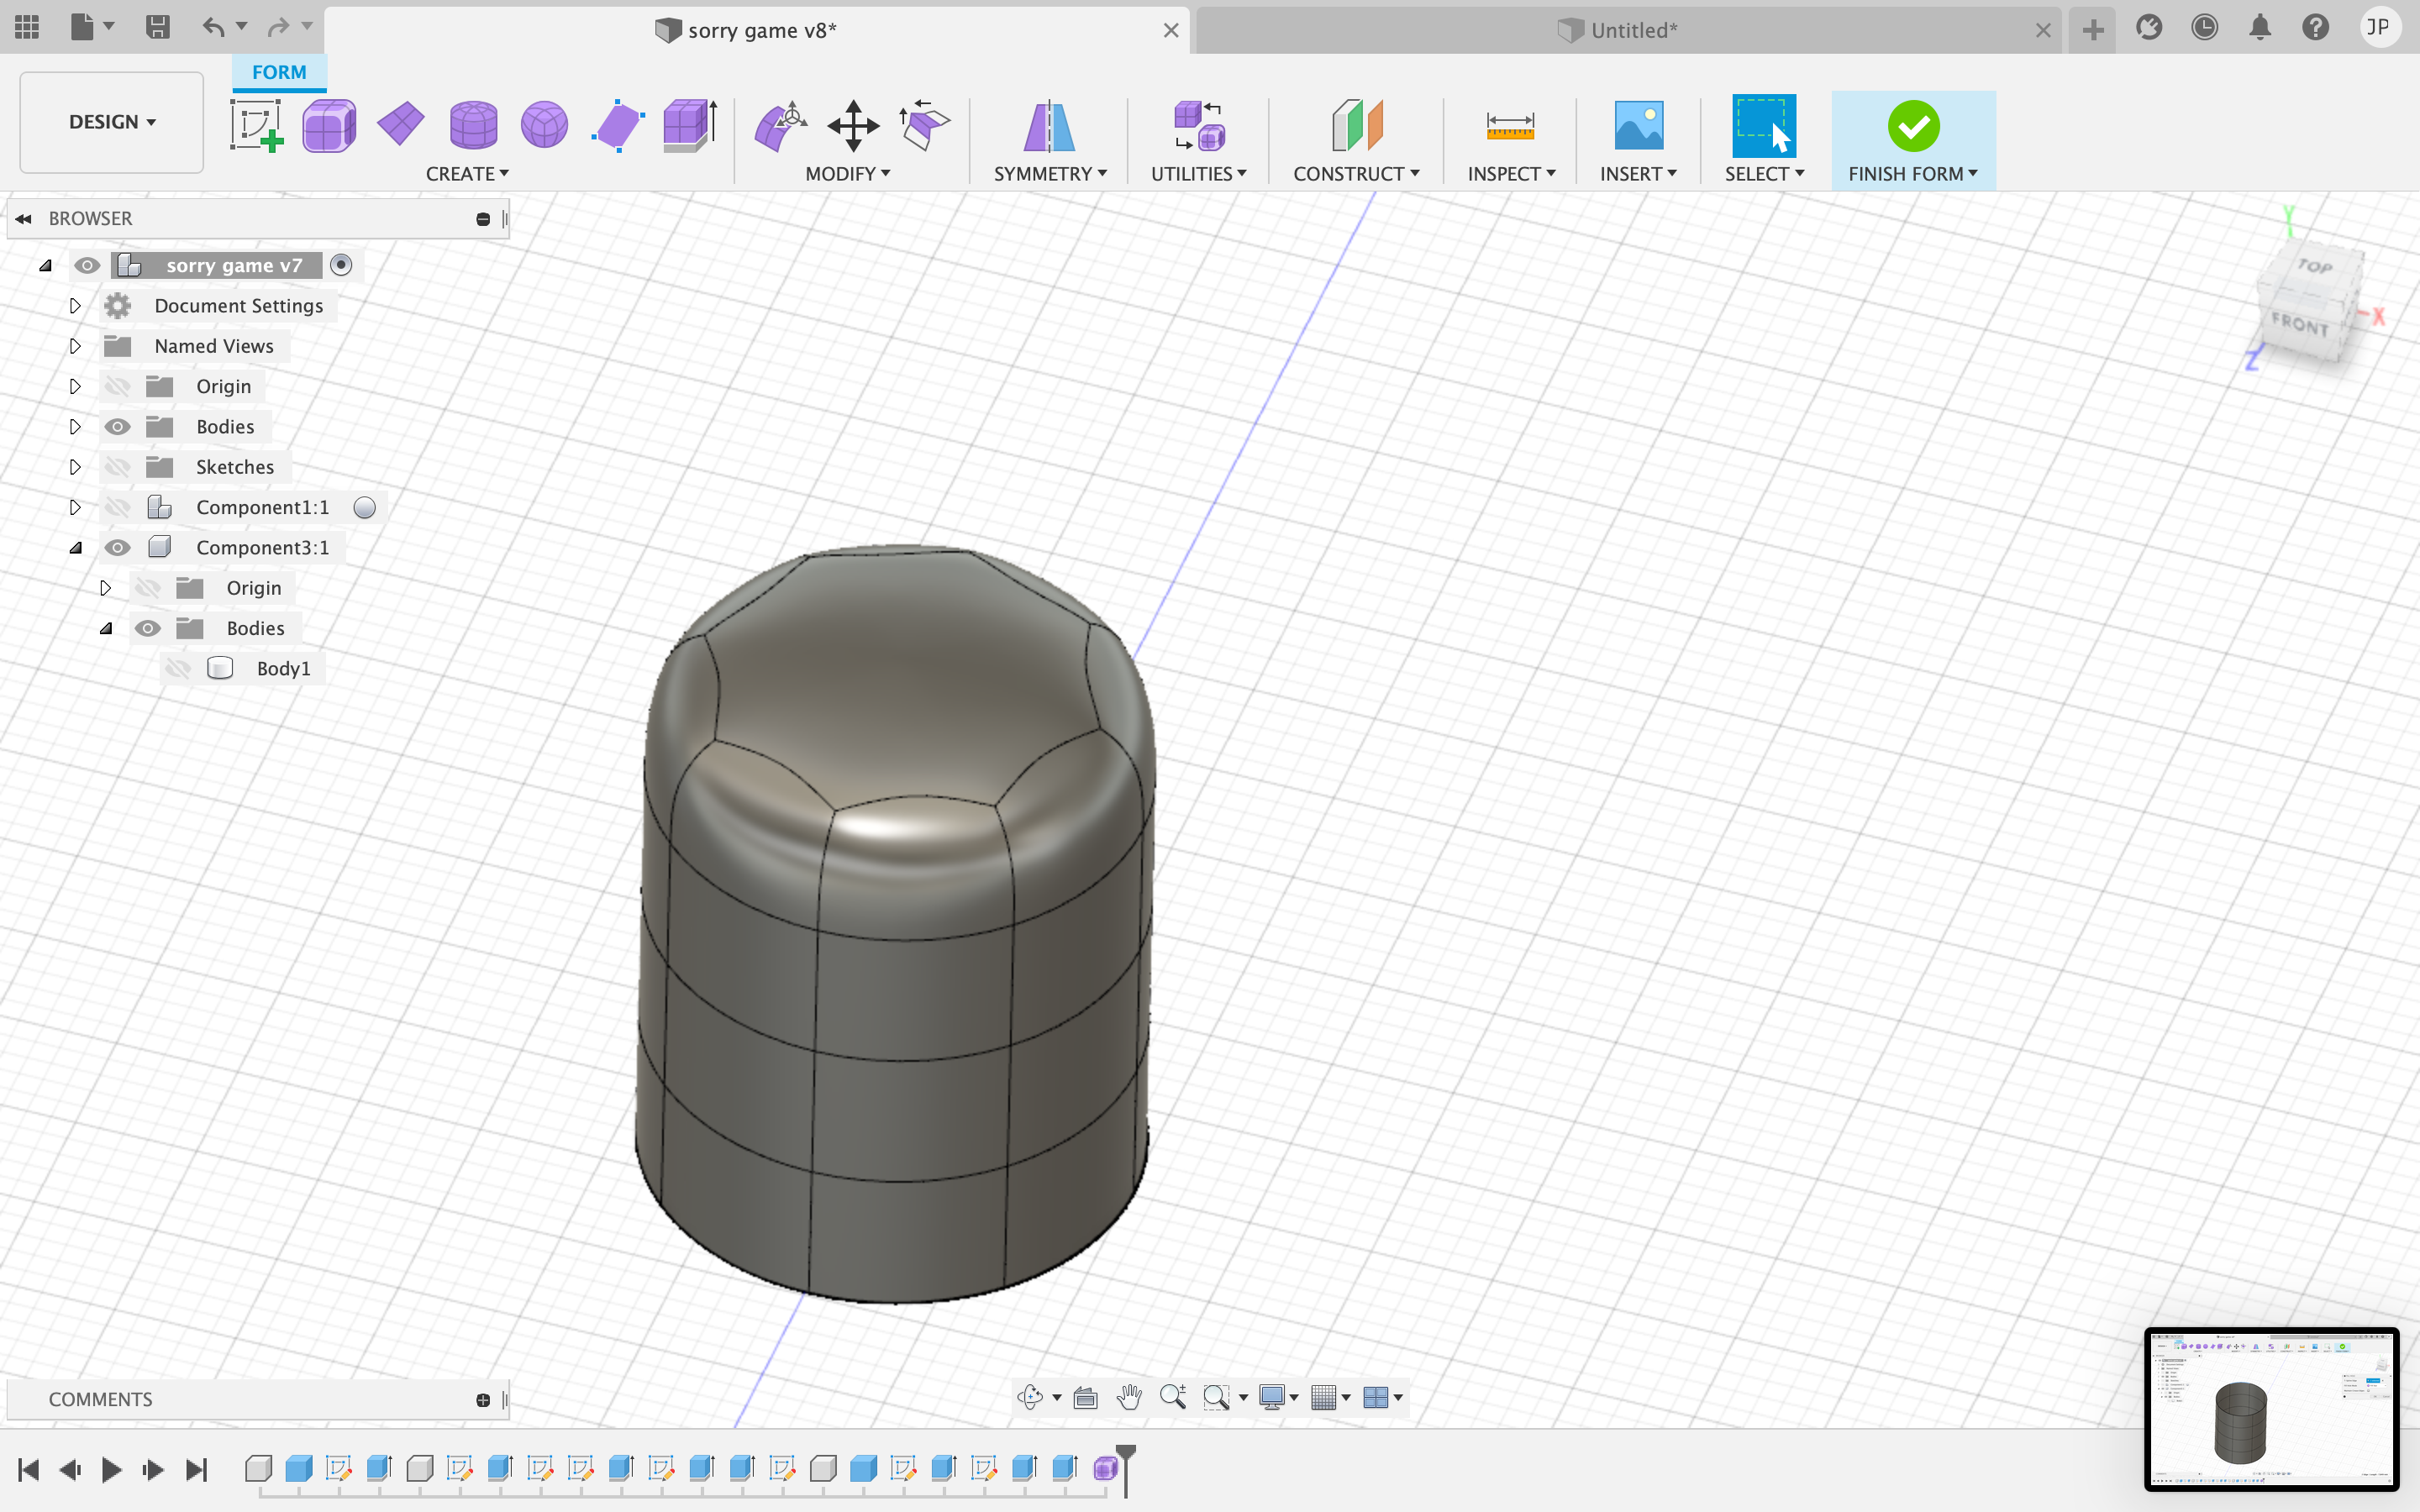
Task: Select the Plane form tool
Action: 401,126
